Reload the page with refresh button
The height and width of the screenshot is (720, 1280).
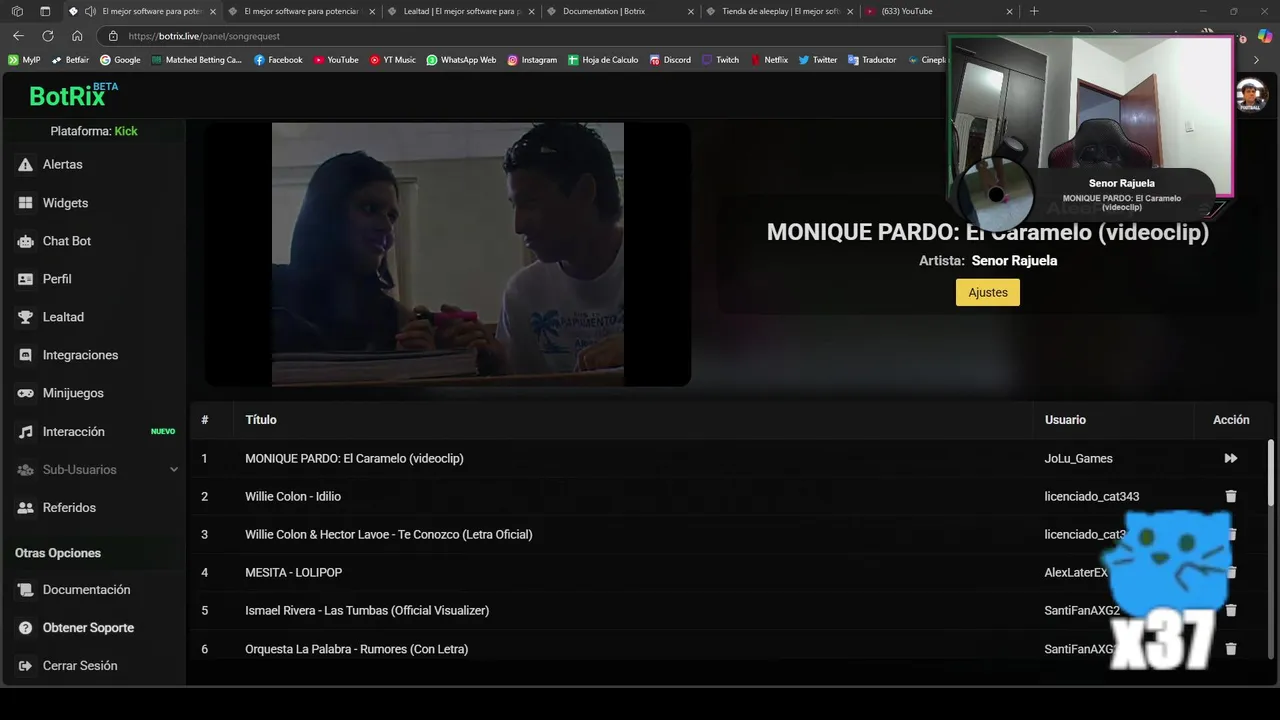pyautogui.click(x=47, y=36)
